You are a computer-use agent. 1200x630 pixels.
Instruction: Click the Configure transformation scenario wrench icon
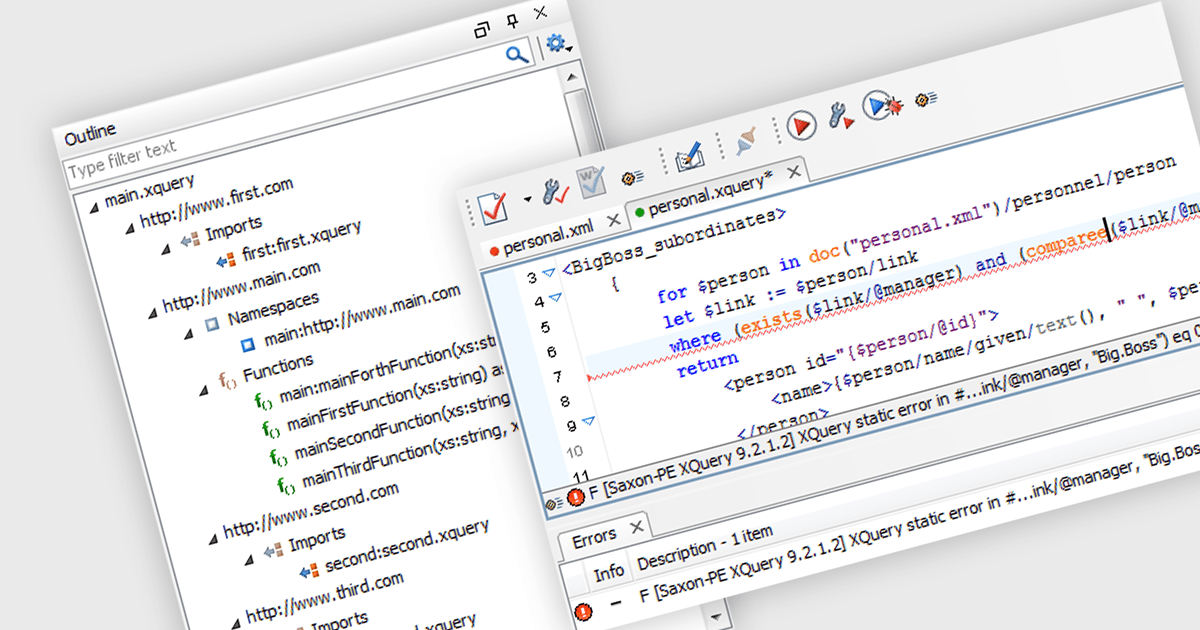[x=840, y=116]
